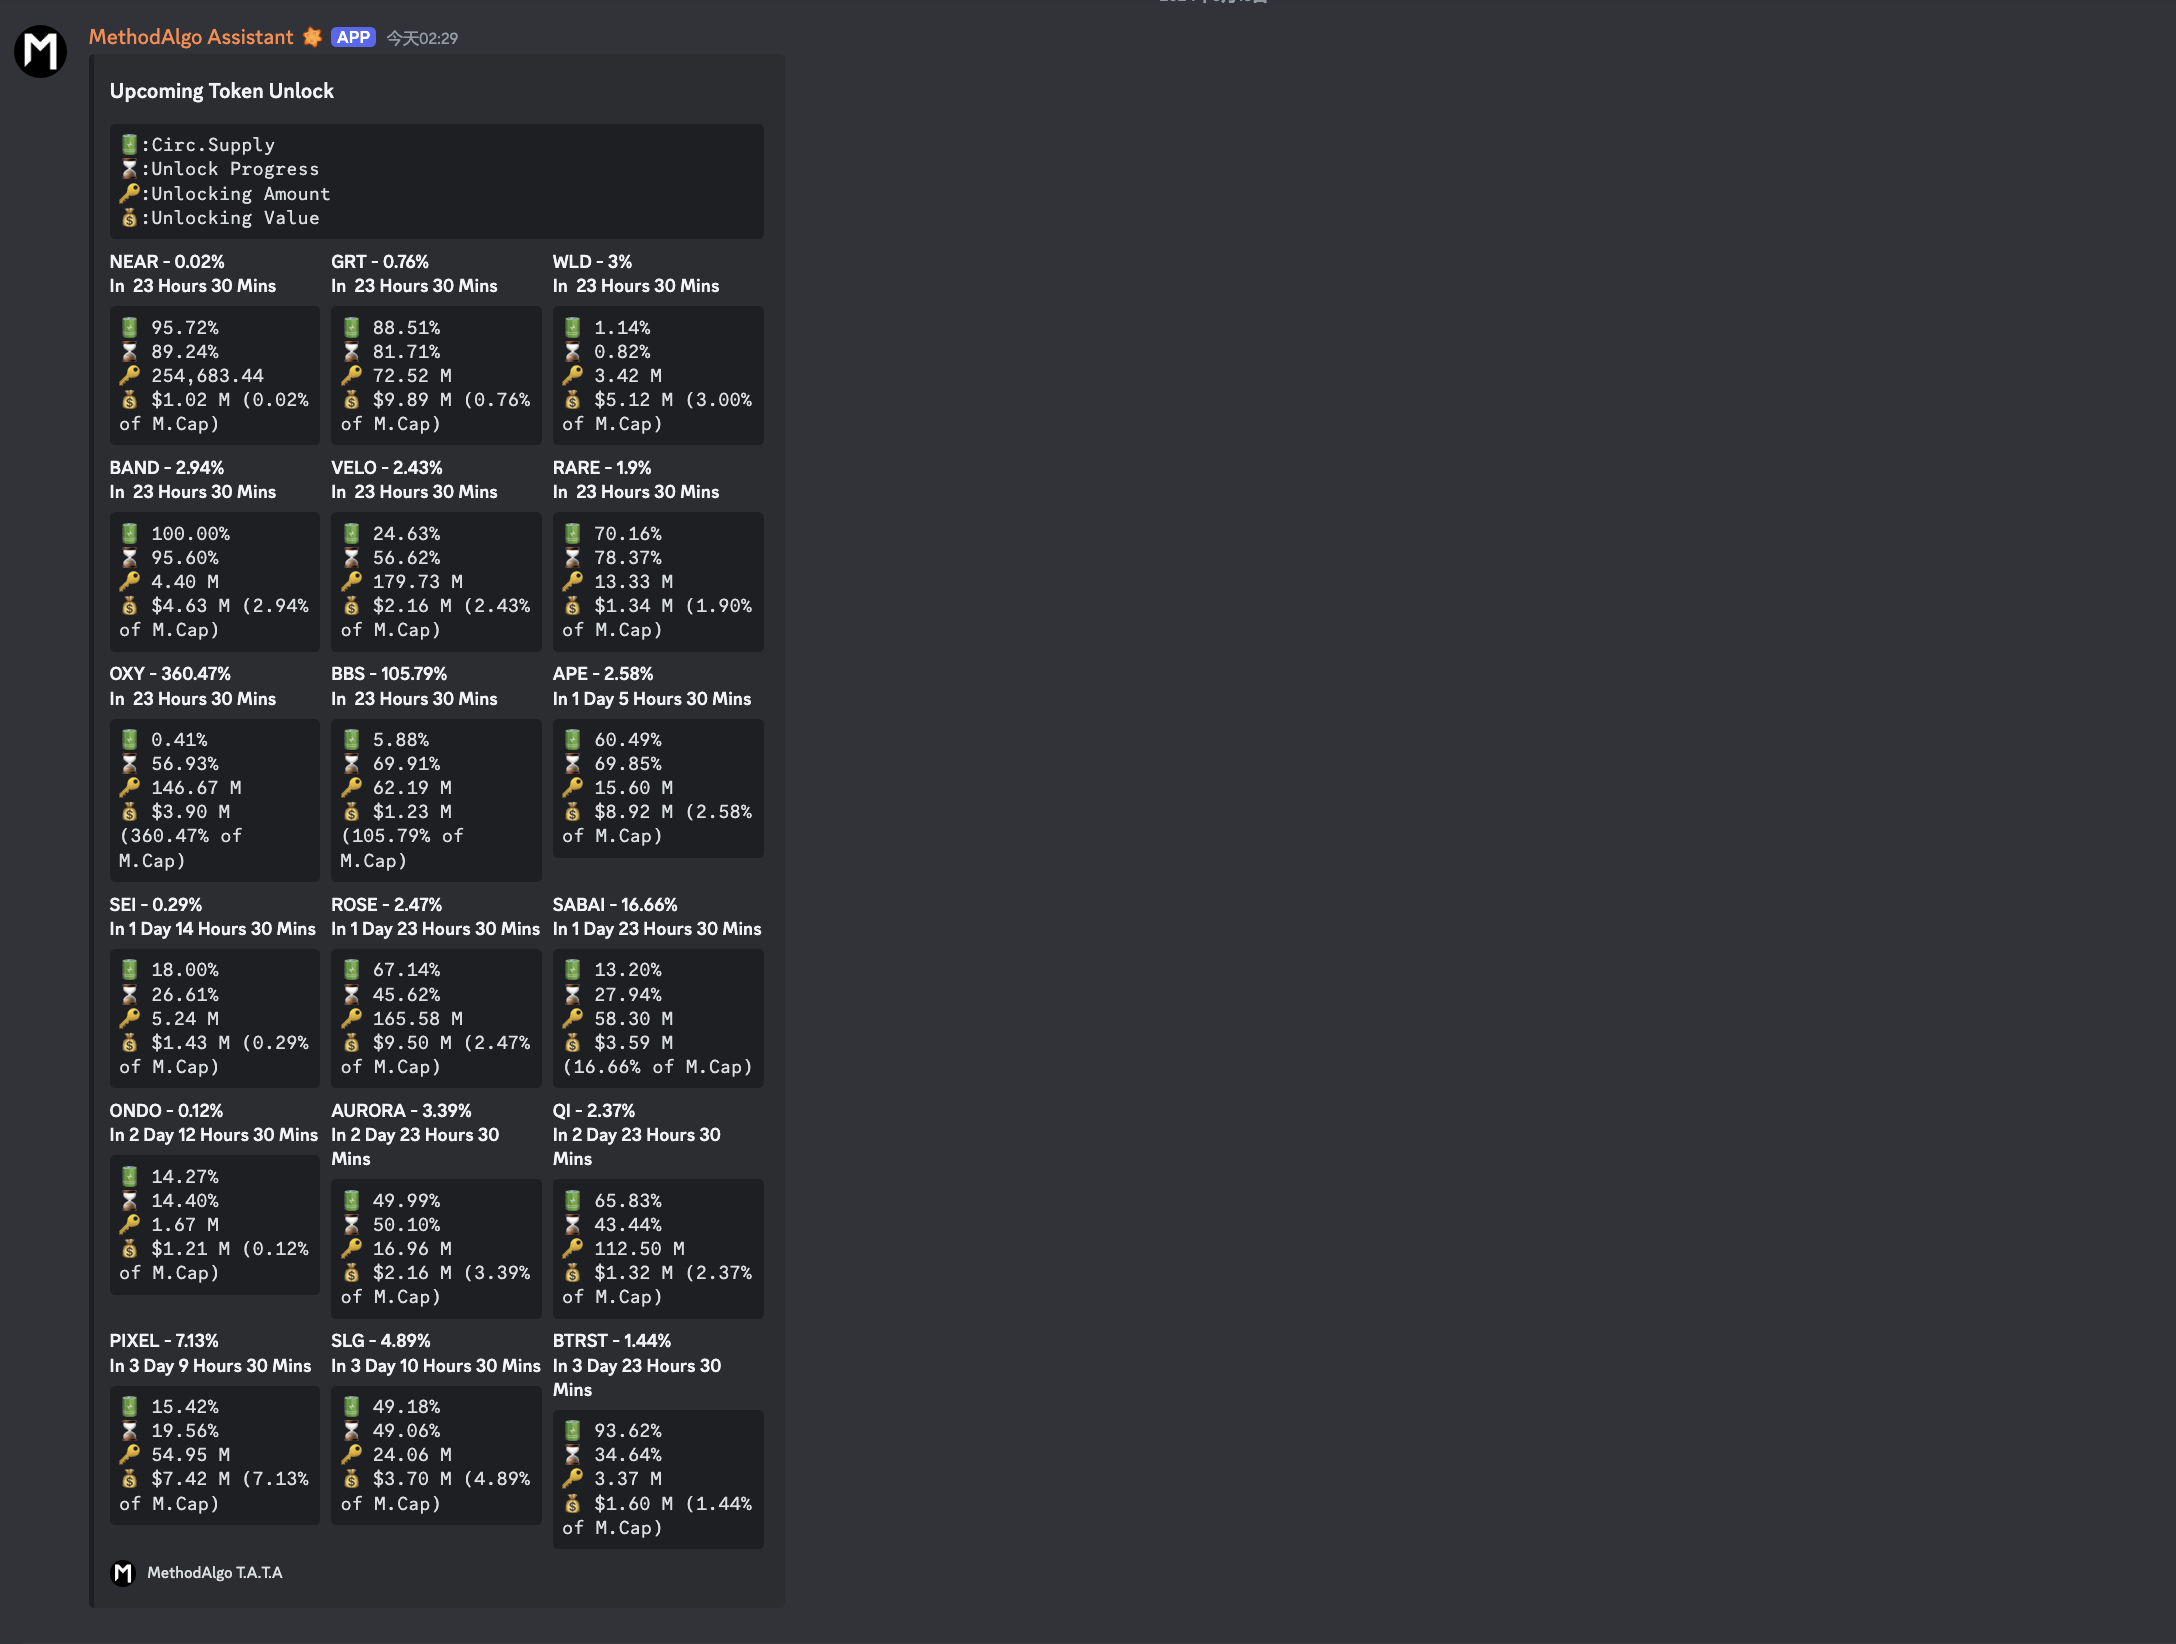
Task: Click the battery icon in the OXY block
Action: [x=129, y=739]
